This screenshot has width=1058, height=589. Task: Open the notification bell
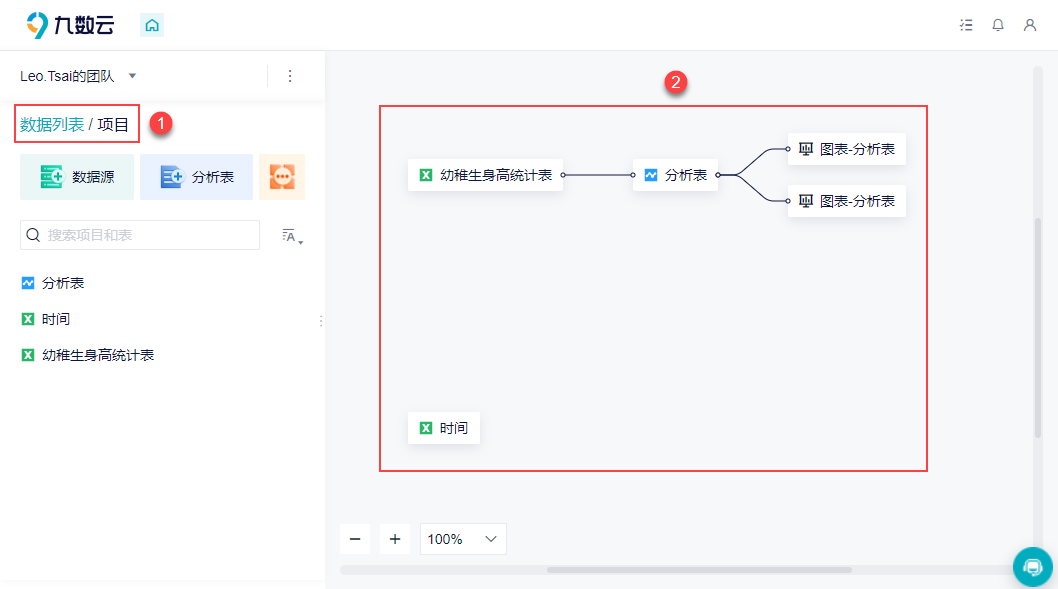click(x=998, y=25)
